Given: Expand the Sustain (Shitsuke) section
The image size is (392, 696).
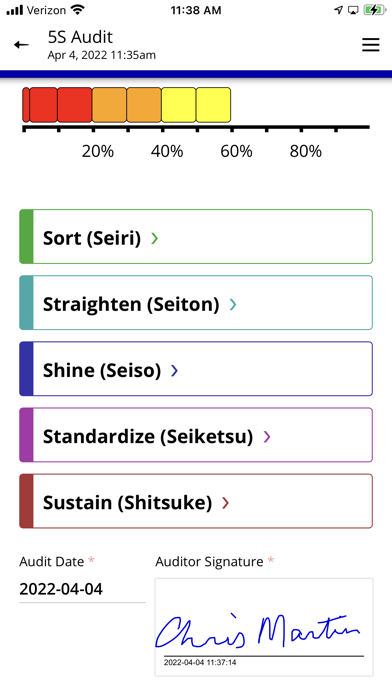Looking at the screenshot, I should point(196,501).
